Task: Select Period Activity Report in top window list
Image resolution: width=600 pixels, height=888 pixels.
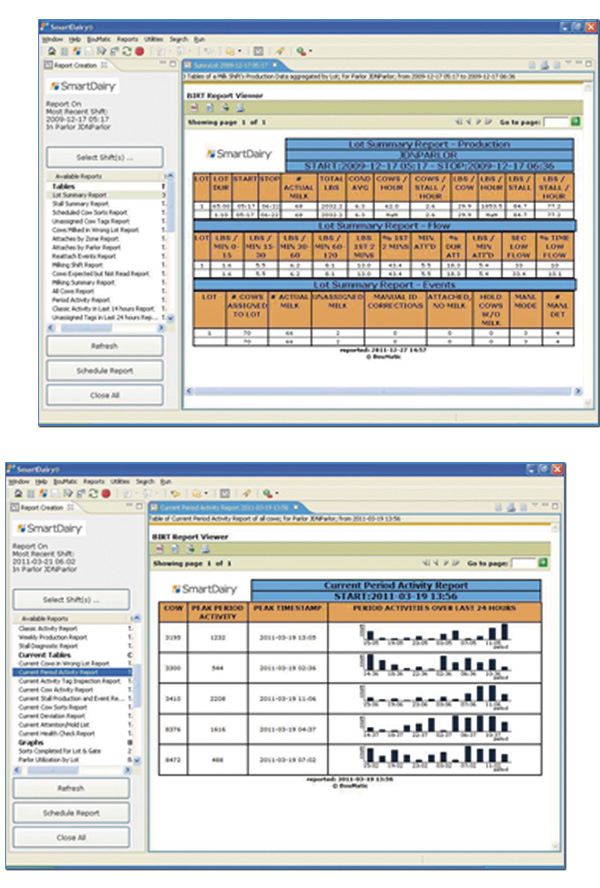Action: 81,300
